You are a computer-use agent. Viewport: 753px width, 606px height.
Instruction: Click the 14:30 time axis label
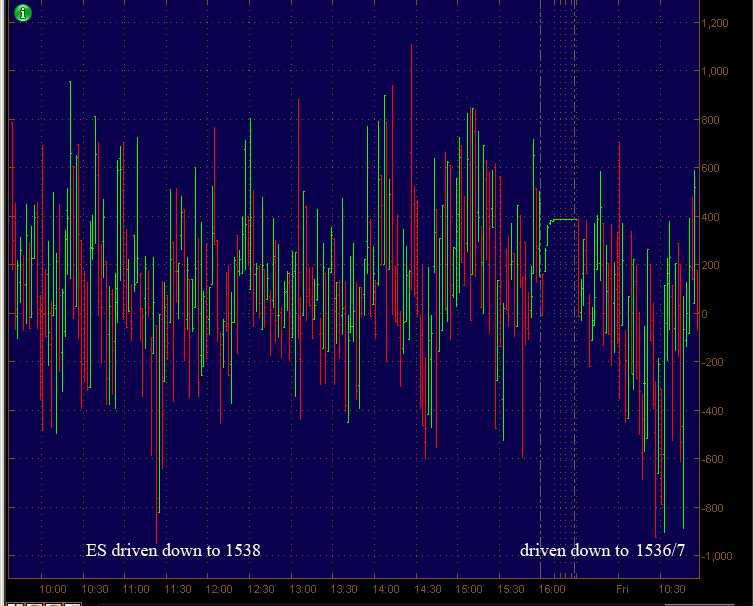427,589
